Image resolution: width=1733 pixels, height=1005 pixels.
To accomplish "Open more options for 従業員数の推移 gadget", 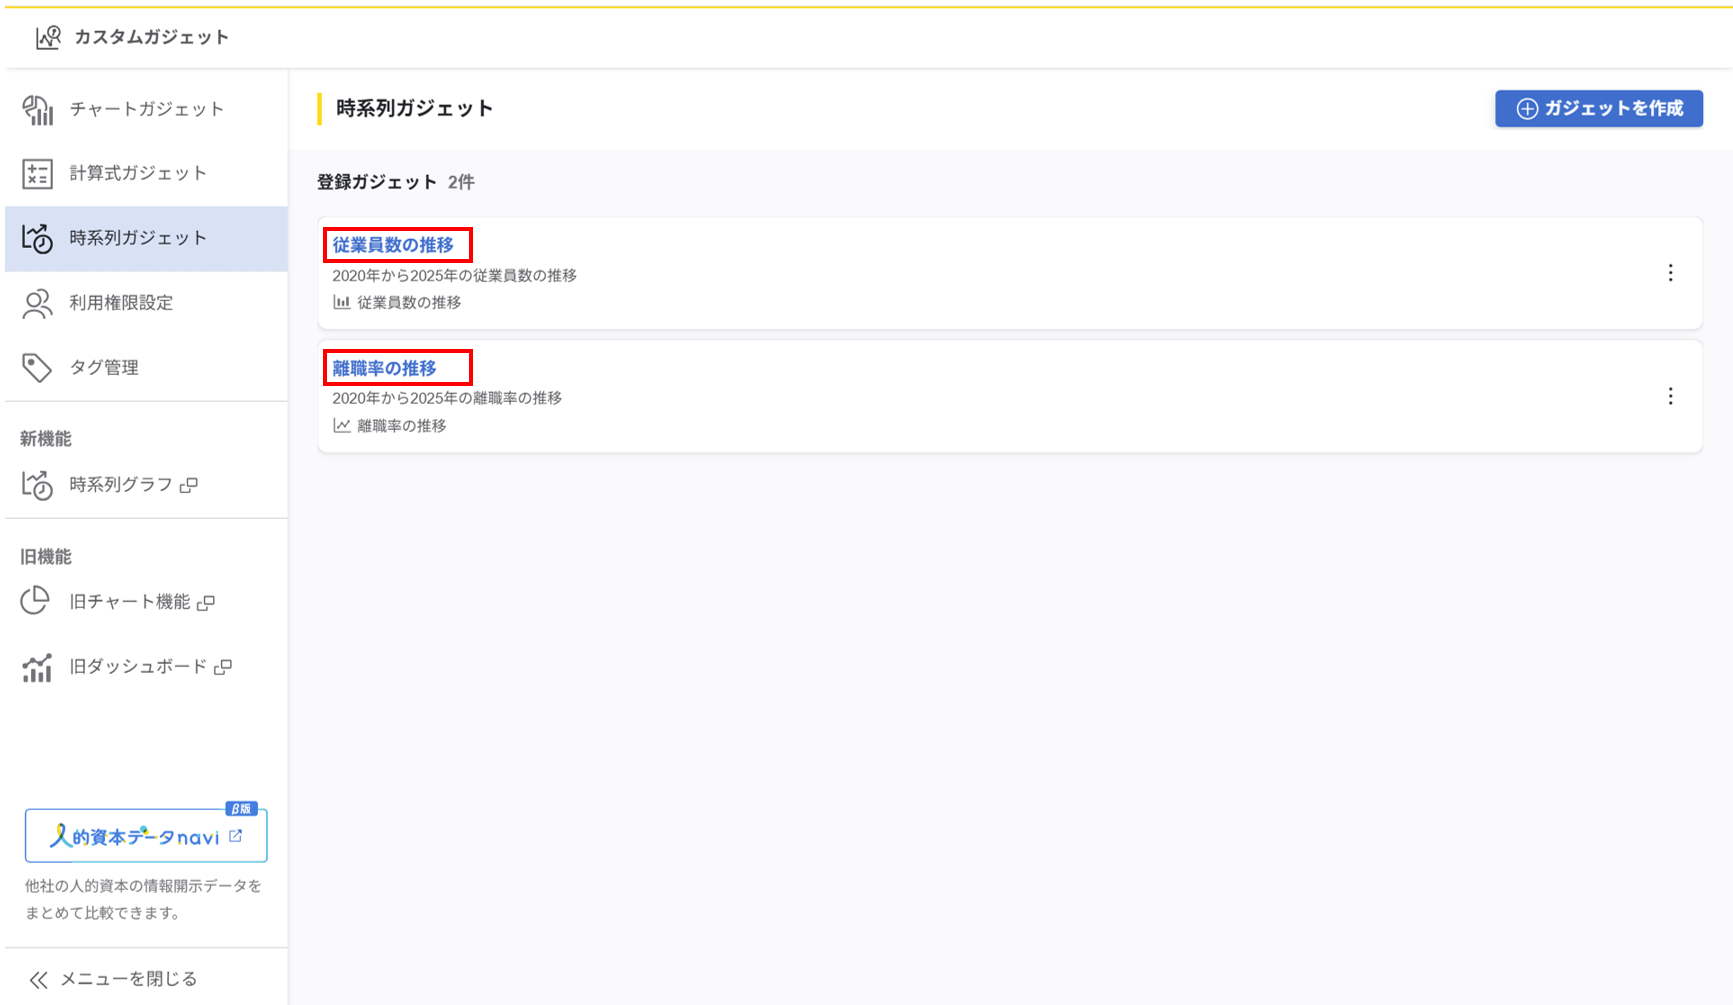I will tap(1670, 273).
